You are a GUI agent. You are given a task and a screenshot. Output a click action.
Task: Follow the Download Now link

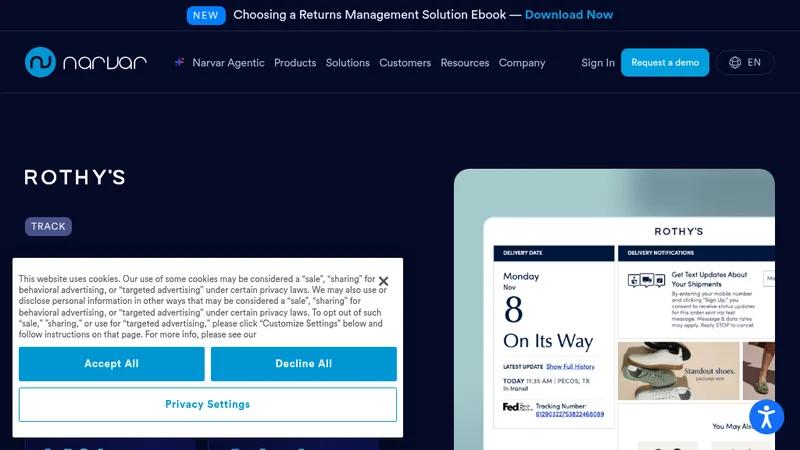point(569,15)
